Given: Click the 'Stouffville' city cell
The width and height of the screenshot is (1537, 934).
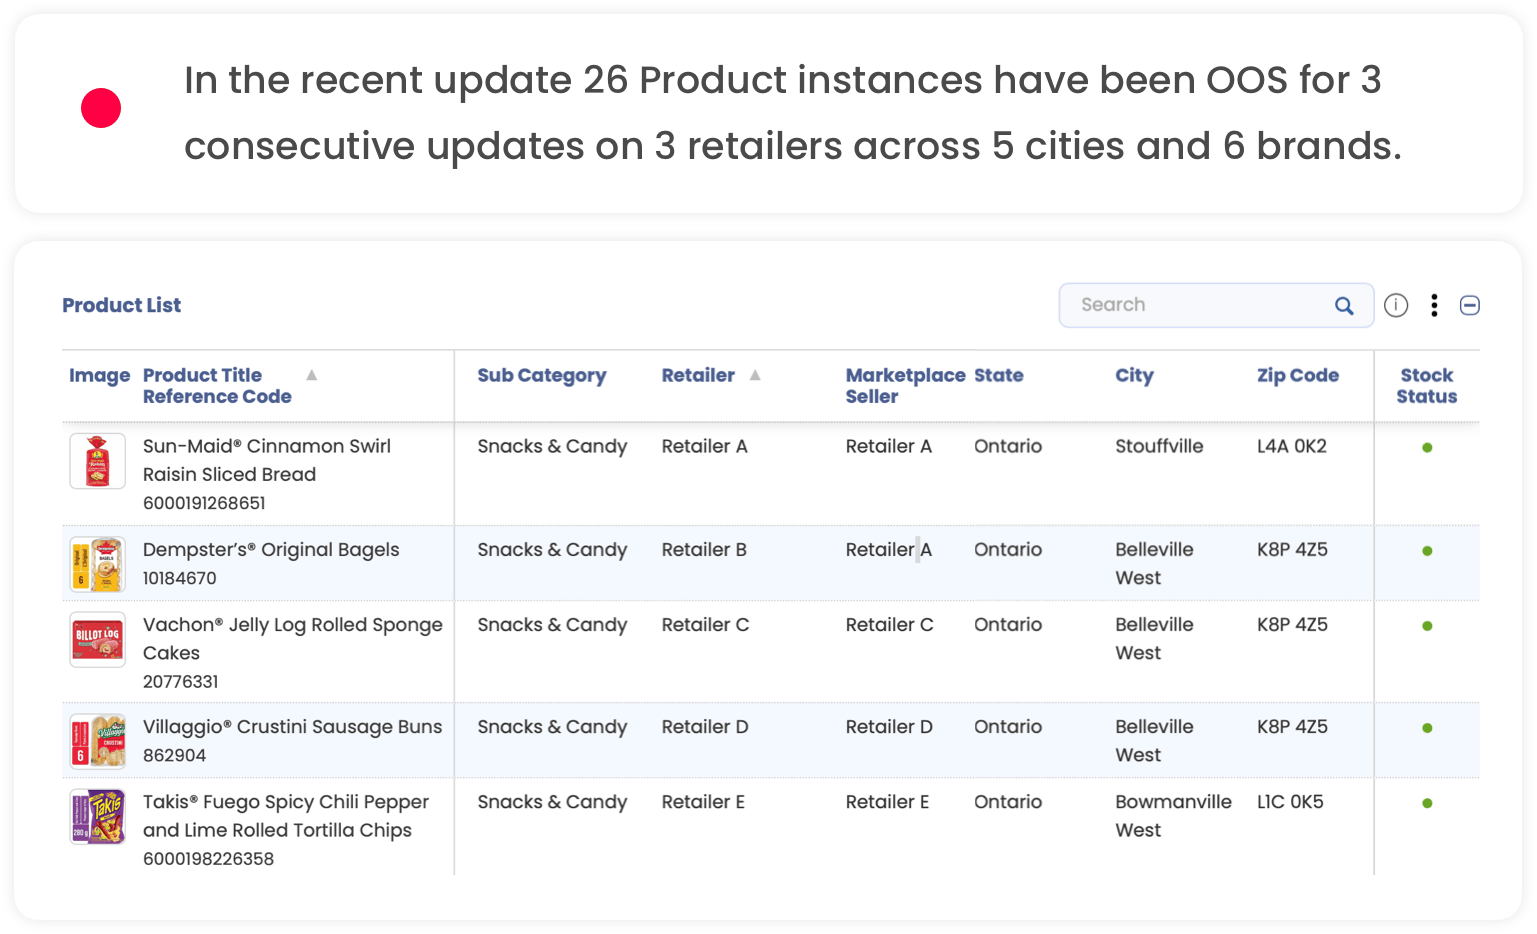Looking at the screenshot, I should coord(1159,446).
